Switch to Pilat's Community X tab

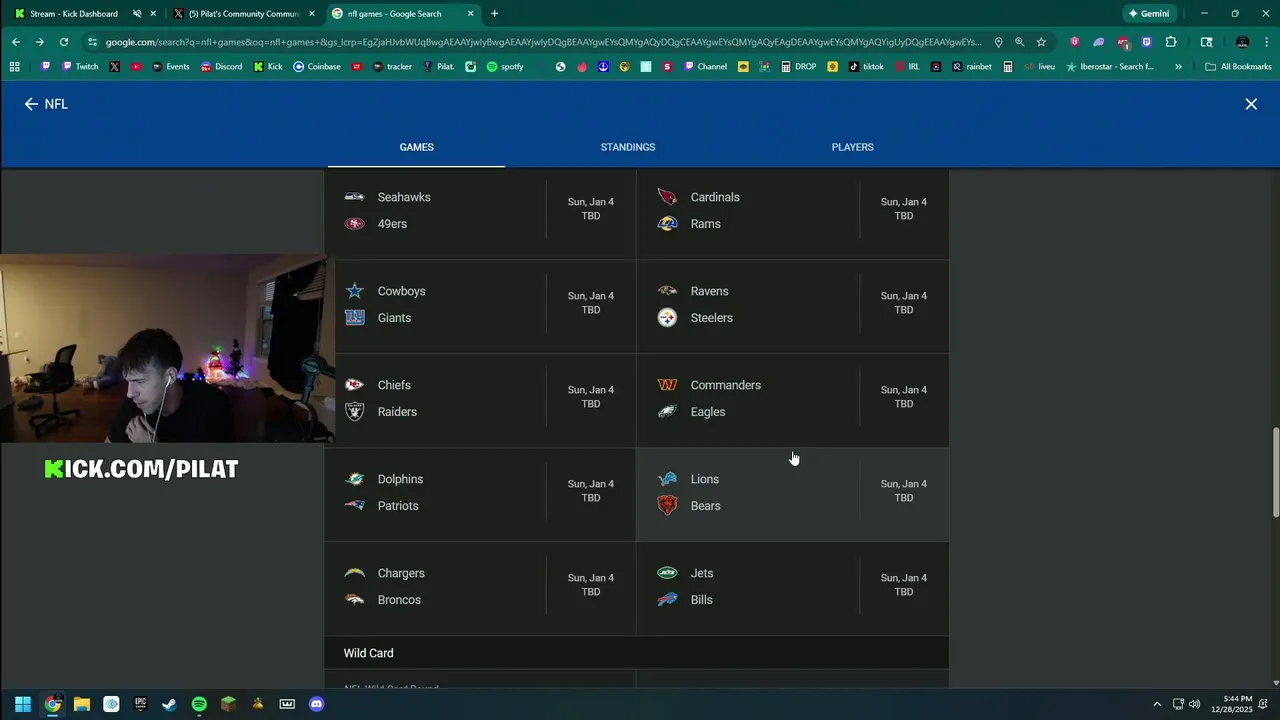(x=244, y=14)
